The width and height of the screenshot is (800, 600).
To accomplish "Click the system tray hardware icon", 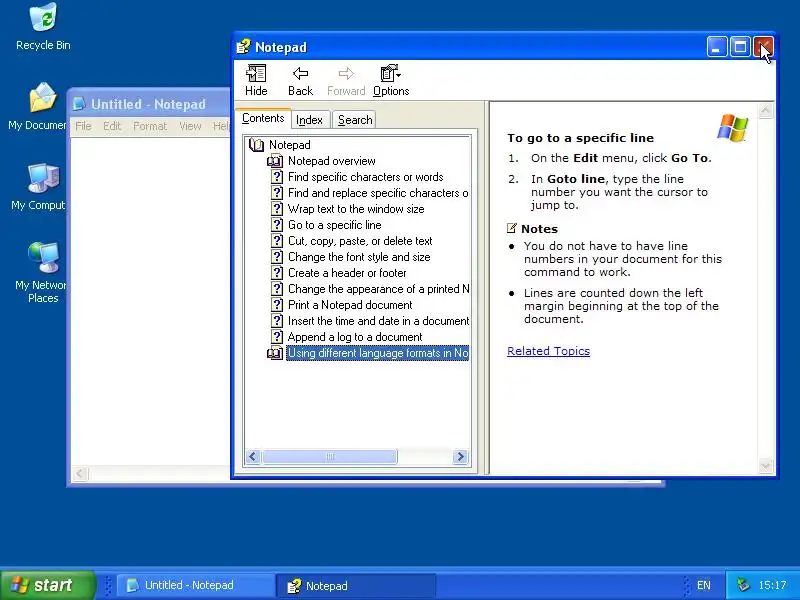I will coord(743,585).
